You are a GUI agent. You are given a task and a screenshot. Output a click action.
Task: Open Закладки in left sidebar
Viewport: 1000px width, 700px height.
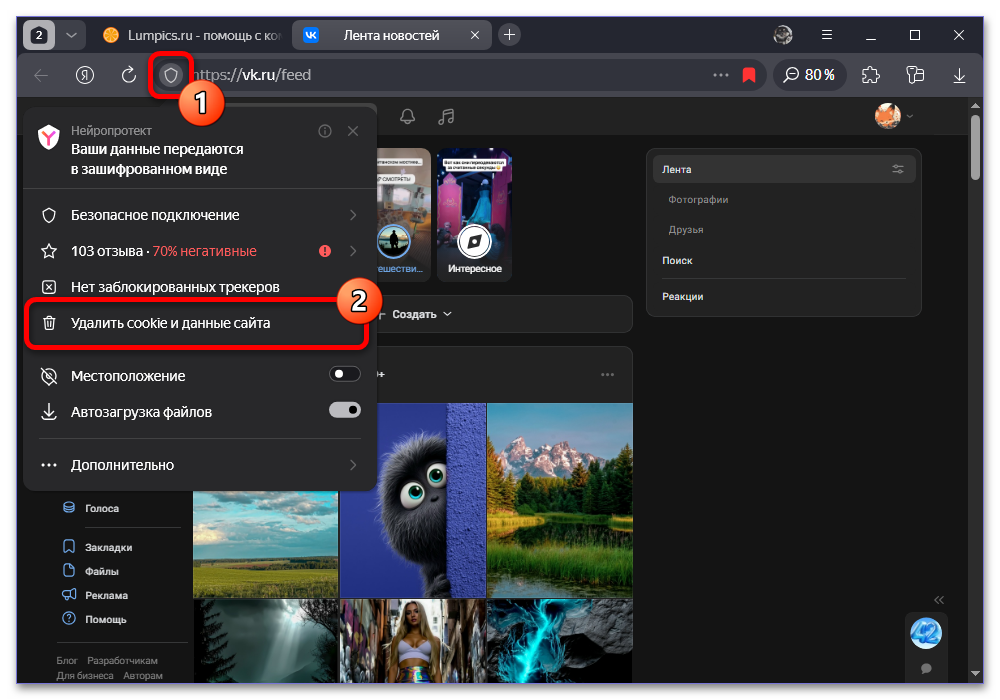pos(97,547)
